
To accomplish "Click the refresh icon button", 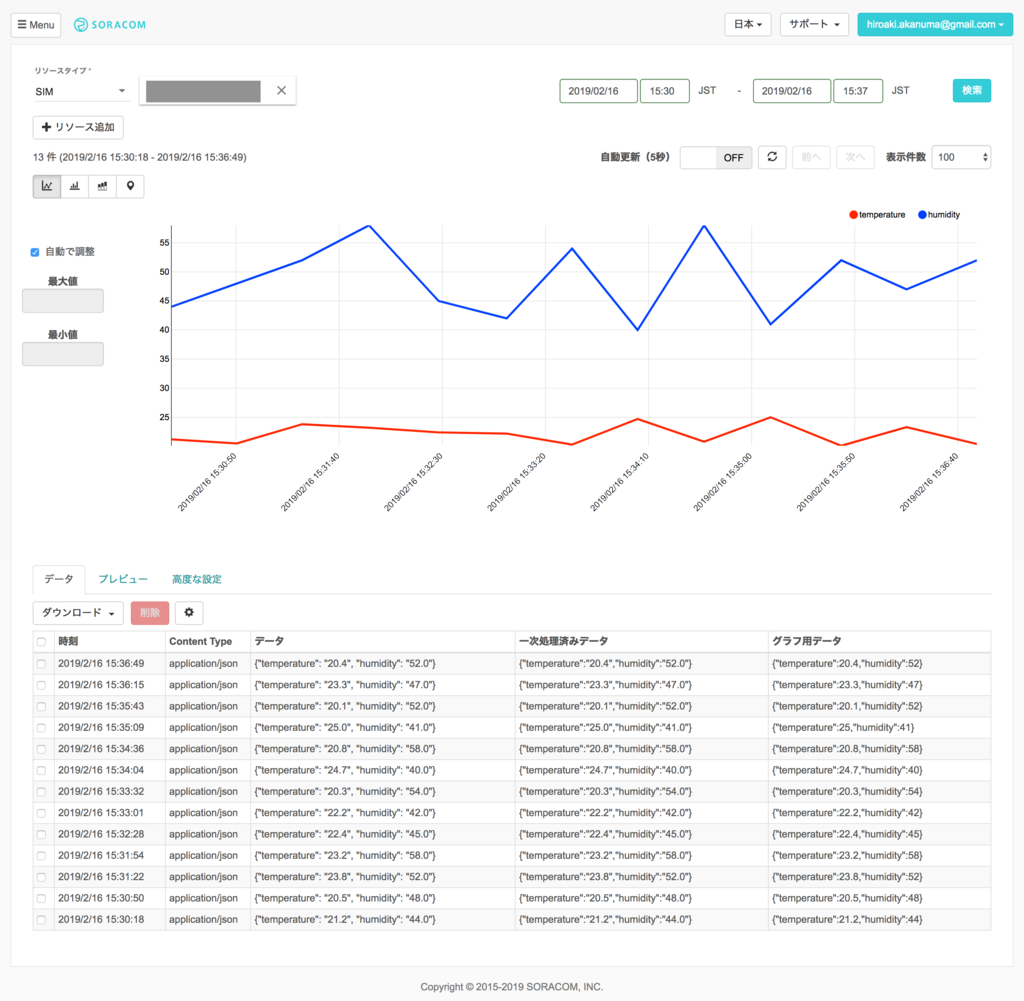I will [772, 157].
